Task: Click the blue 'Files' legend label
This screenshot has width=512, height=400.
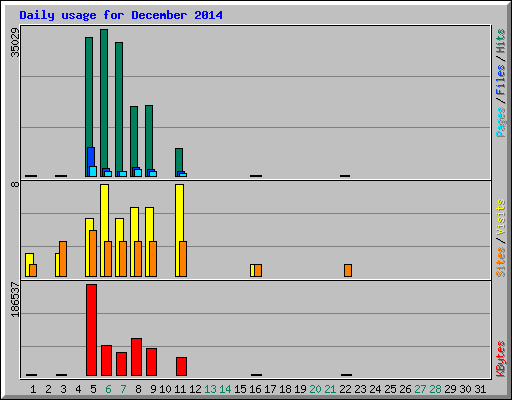Action: pyautogui.click(x=501, y=80)
